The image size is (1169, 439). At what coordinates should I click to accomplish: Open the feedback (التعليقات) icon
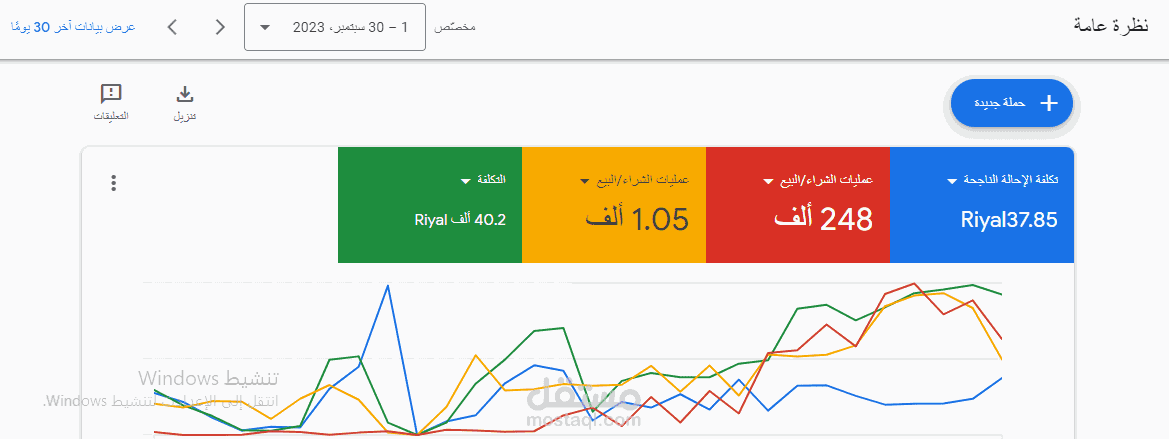click(111, 94)
